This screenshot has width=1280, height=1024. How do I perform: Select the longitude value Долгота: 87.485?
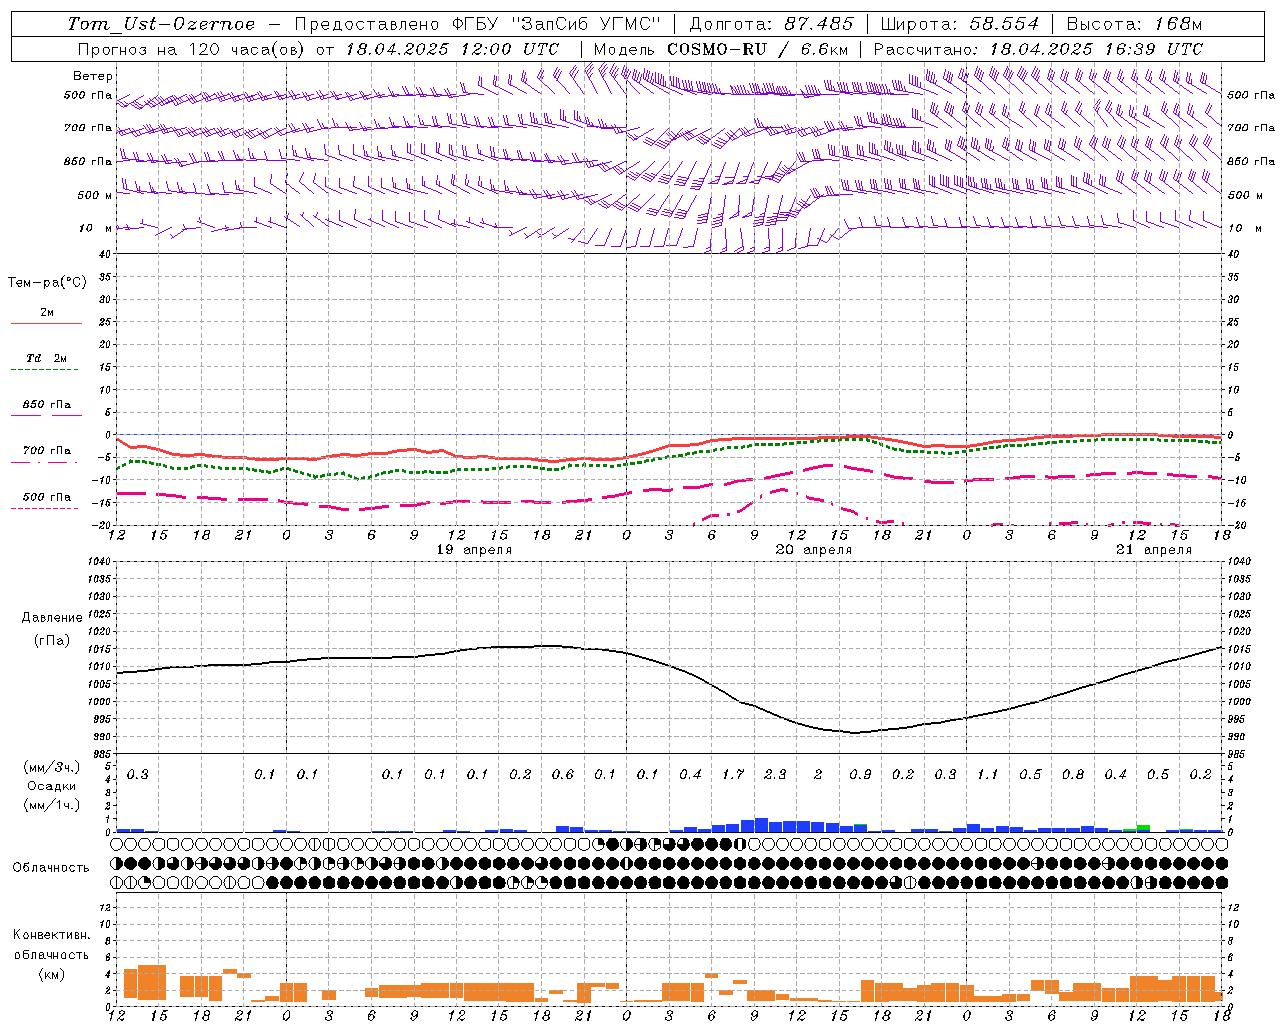pos(772,24)
